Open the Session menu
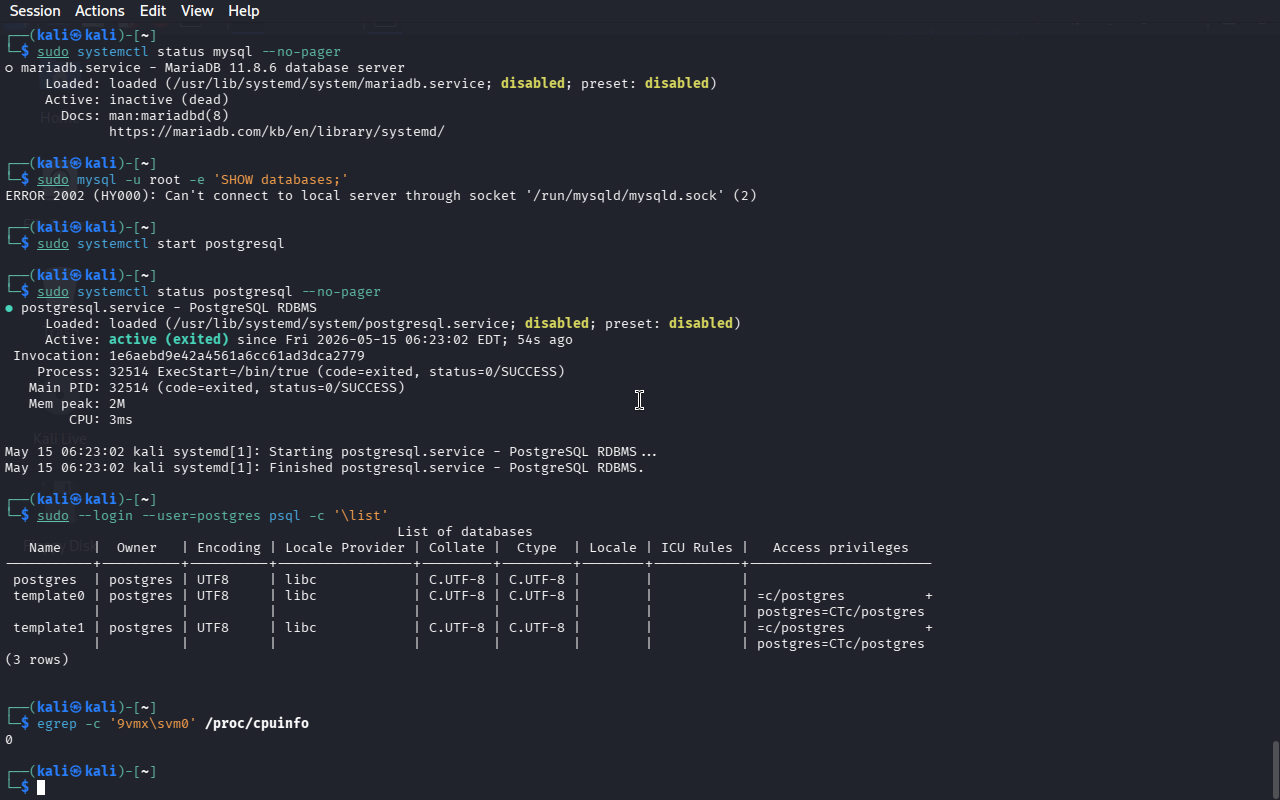1280x800 pixels. tap(35, 11)
